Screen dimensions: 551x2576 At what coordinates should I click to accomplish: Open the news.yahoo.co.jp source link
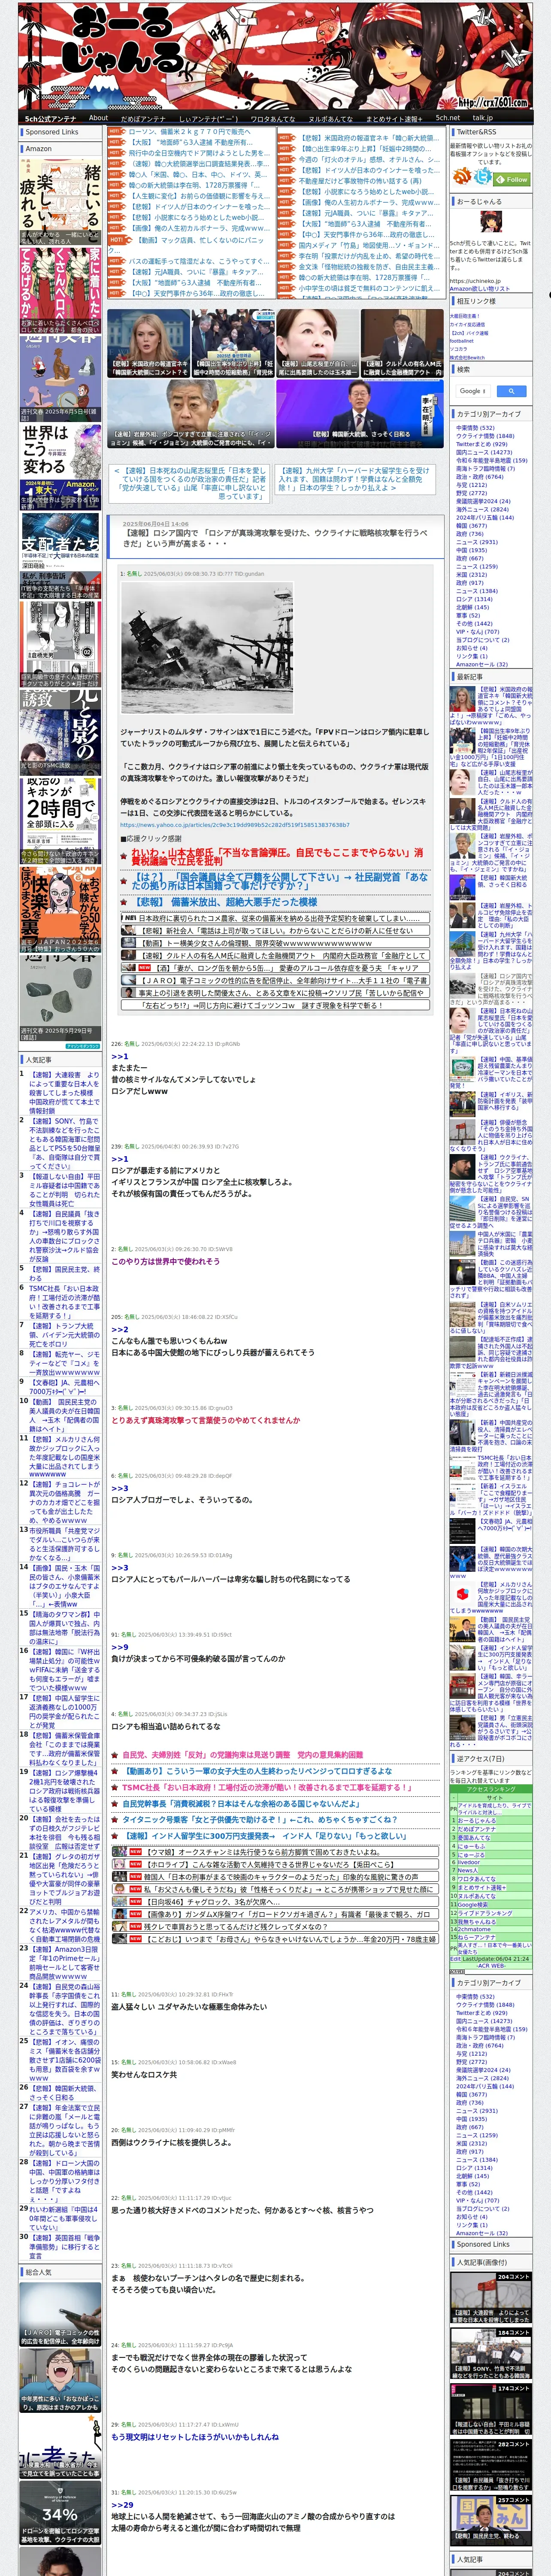pos(235,825)
